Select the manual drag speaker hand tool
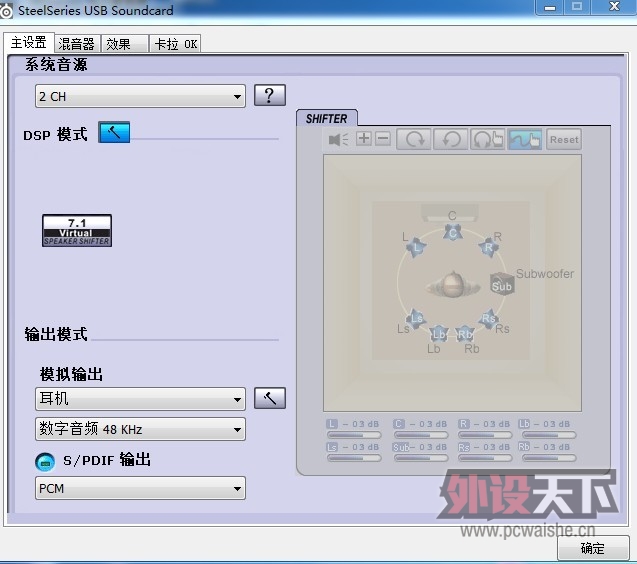The height and width of the screenshot is (564, 637). click(x=524, y=139)
